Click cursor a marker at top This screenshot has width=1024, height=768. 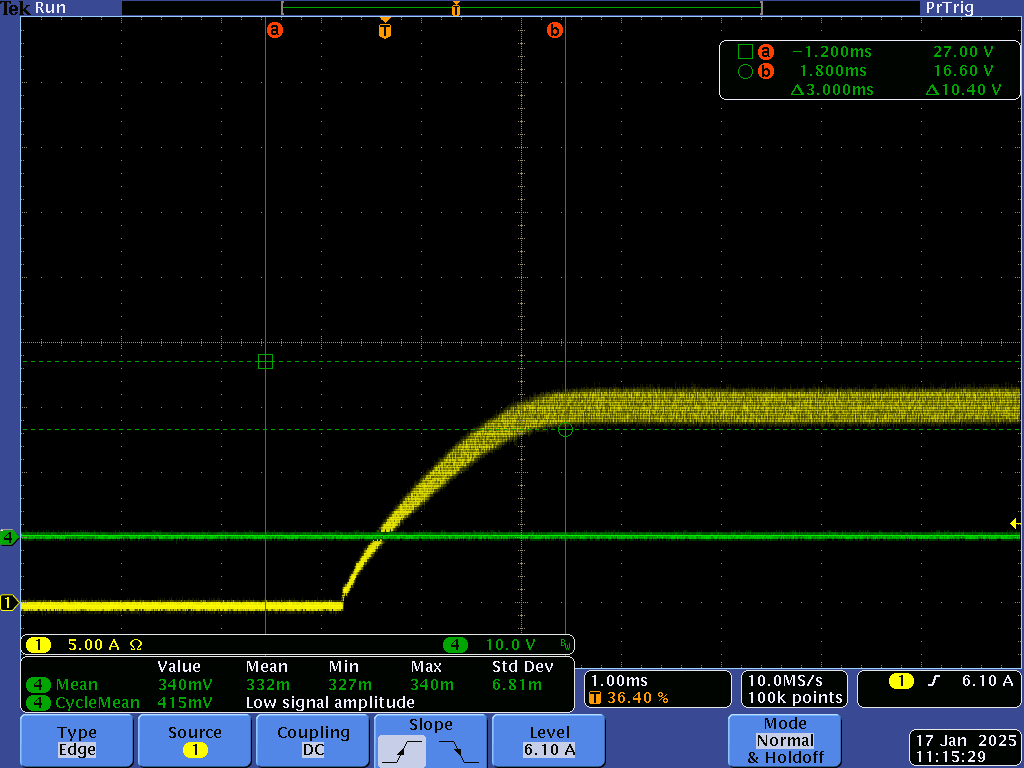(x=275, y=29)
